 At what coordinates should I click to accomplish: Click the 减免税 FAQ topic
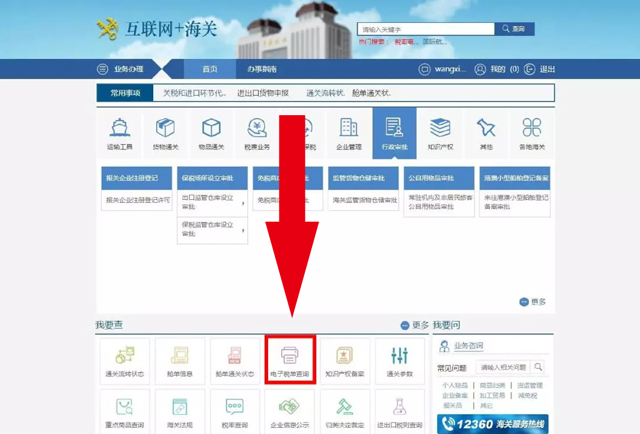pos(528,395)
